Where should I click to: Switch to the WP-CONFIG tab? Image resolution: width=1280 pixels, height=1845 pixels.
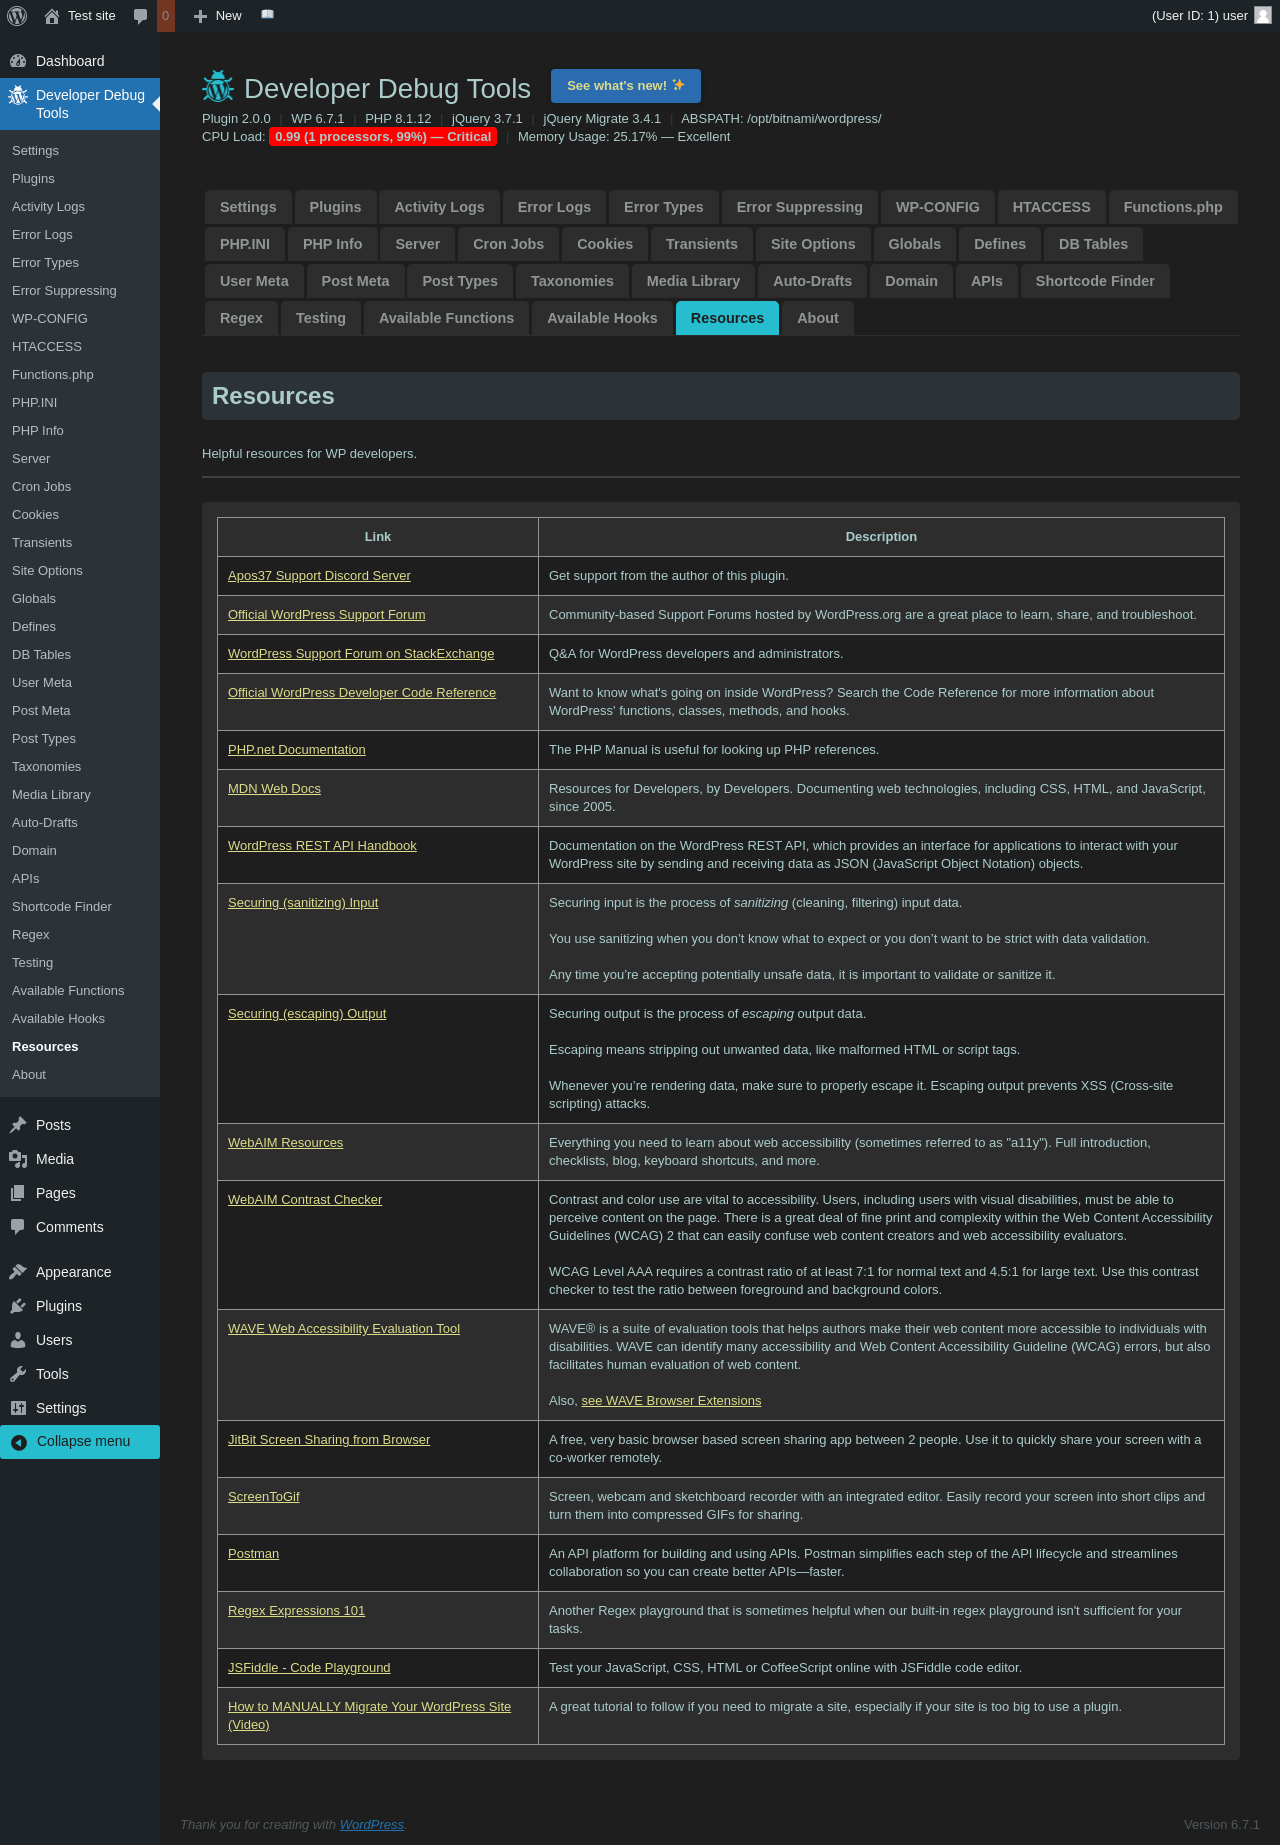pyautogui.click(x=938, y=207)
